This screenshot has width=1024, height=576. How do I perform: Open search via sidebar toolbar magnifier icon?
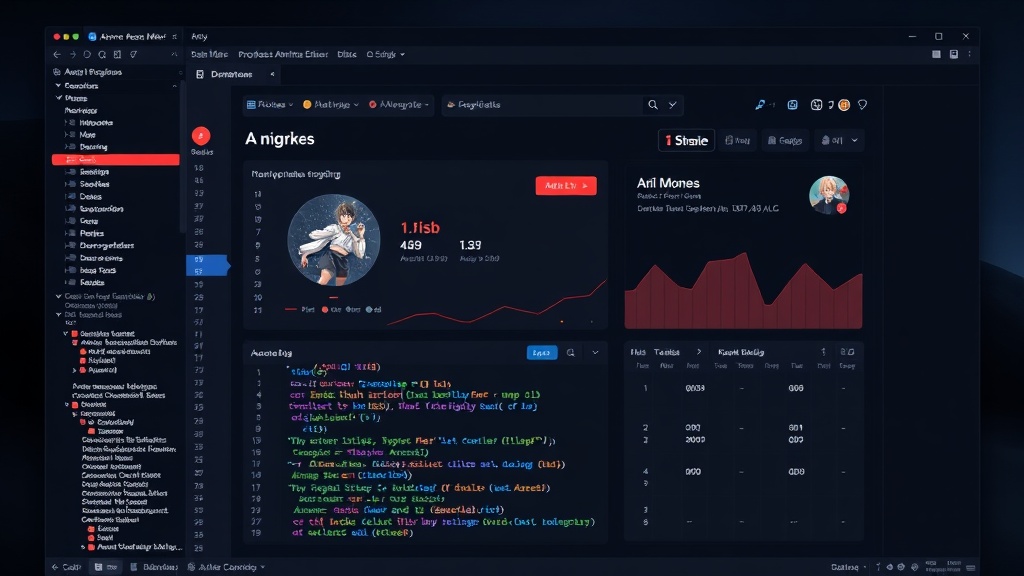[x=102, y=55]
